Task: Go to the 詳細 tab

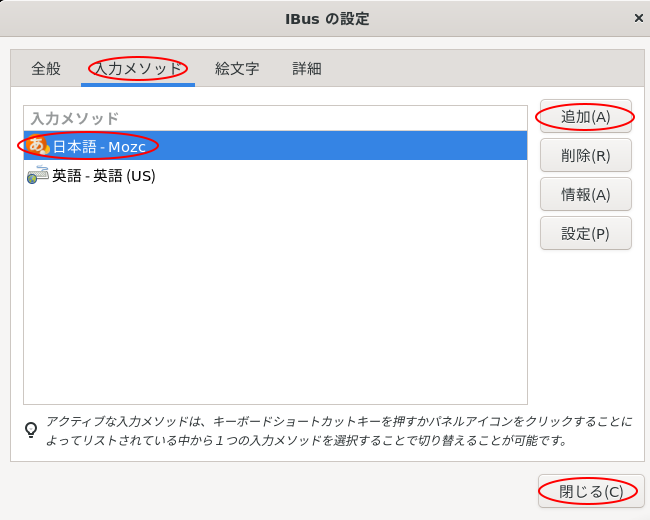Action: tap(307, 68)
